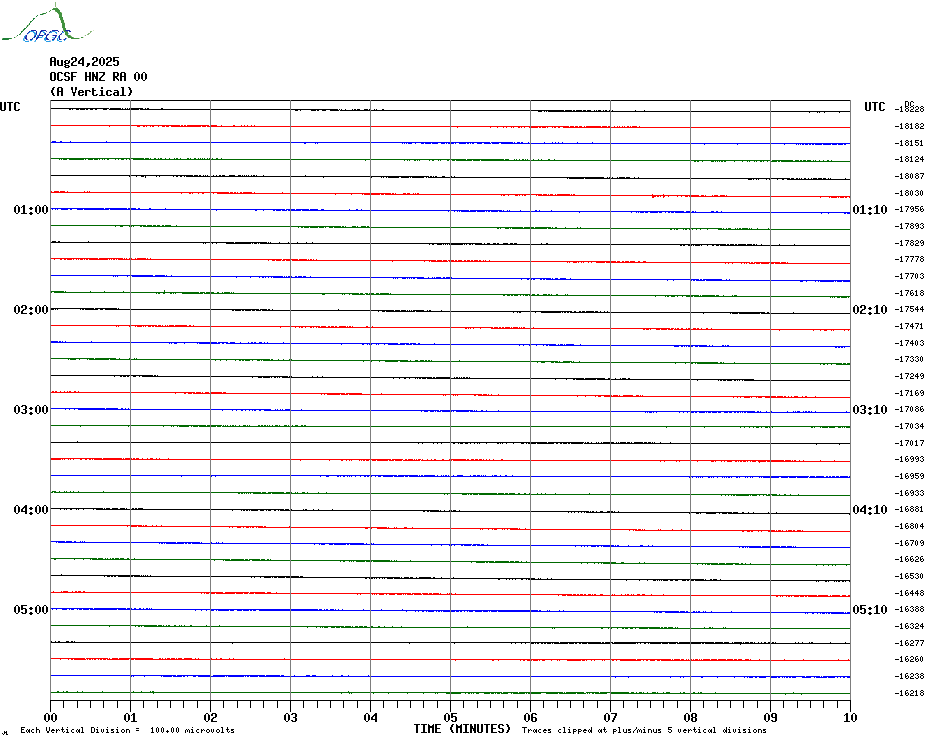Click the 03:10 time label
The image size is (930, 744).
[870, 410]
